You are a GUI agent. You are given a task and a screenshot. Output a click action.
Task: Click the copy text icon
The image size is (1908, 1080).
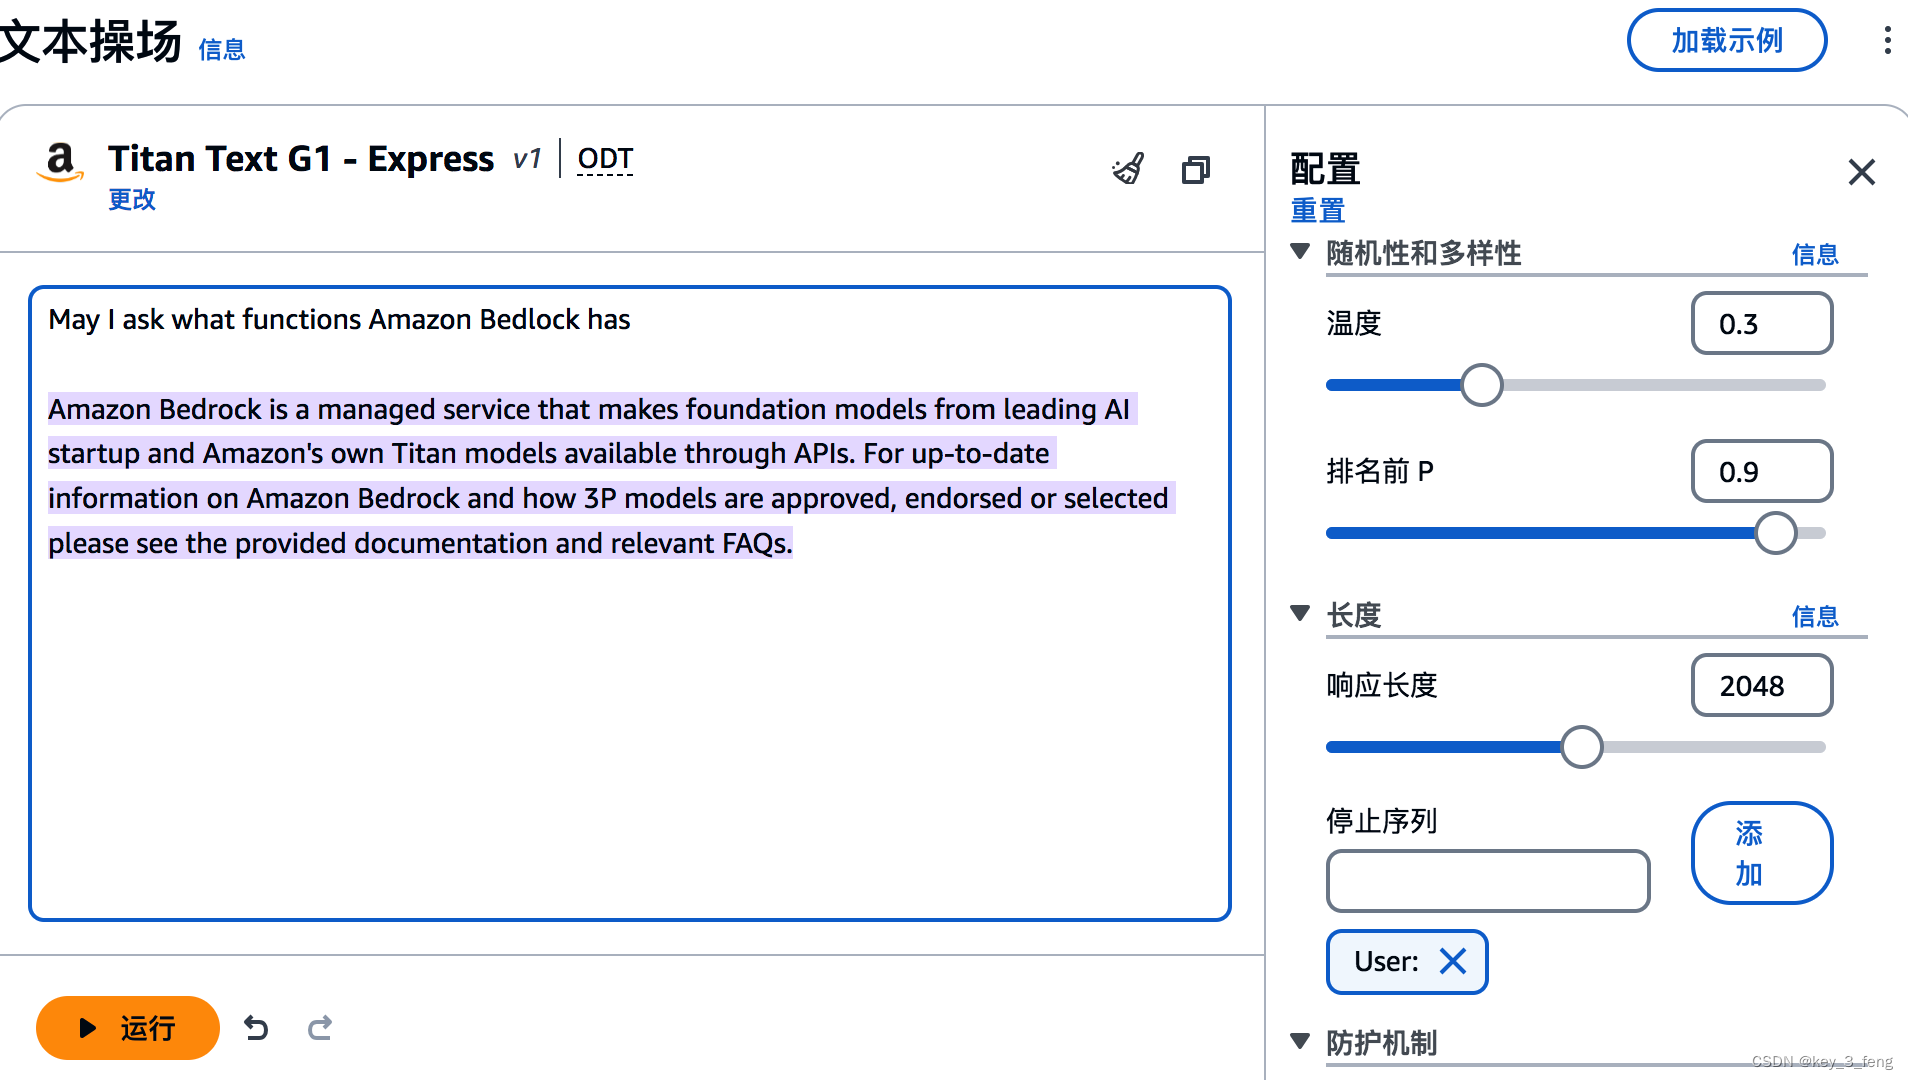tap(1196, 170)
